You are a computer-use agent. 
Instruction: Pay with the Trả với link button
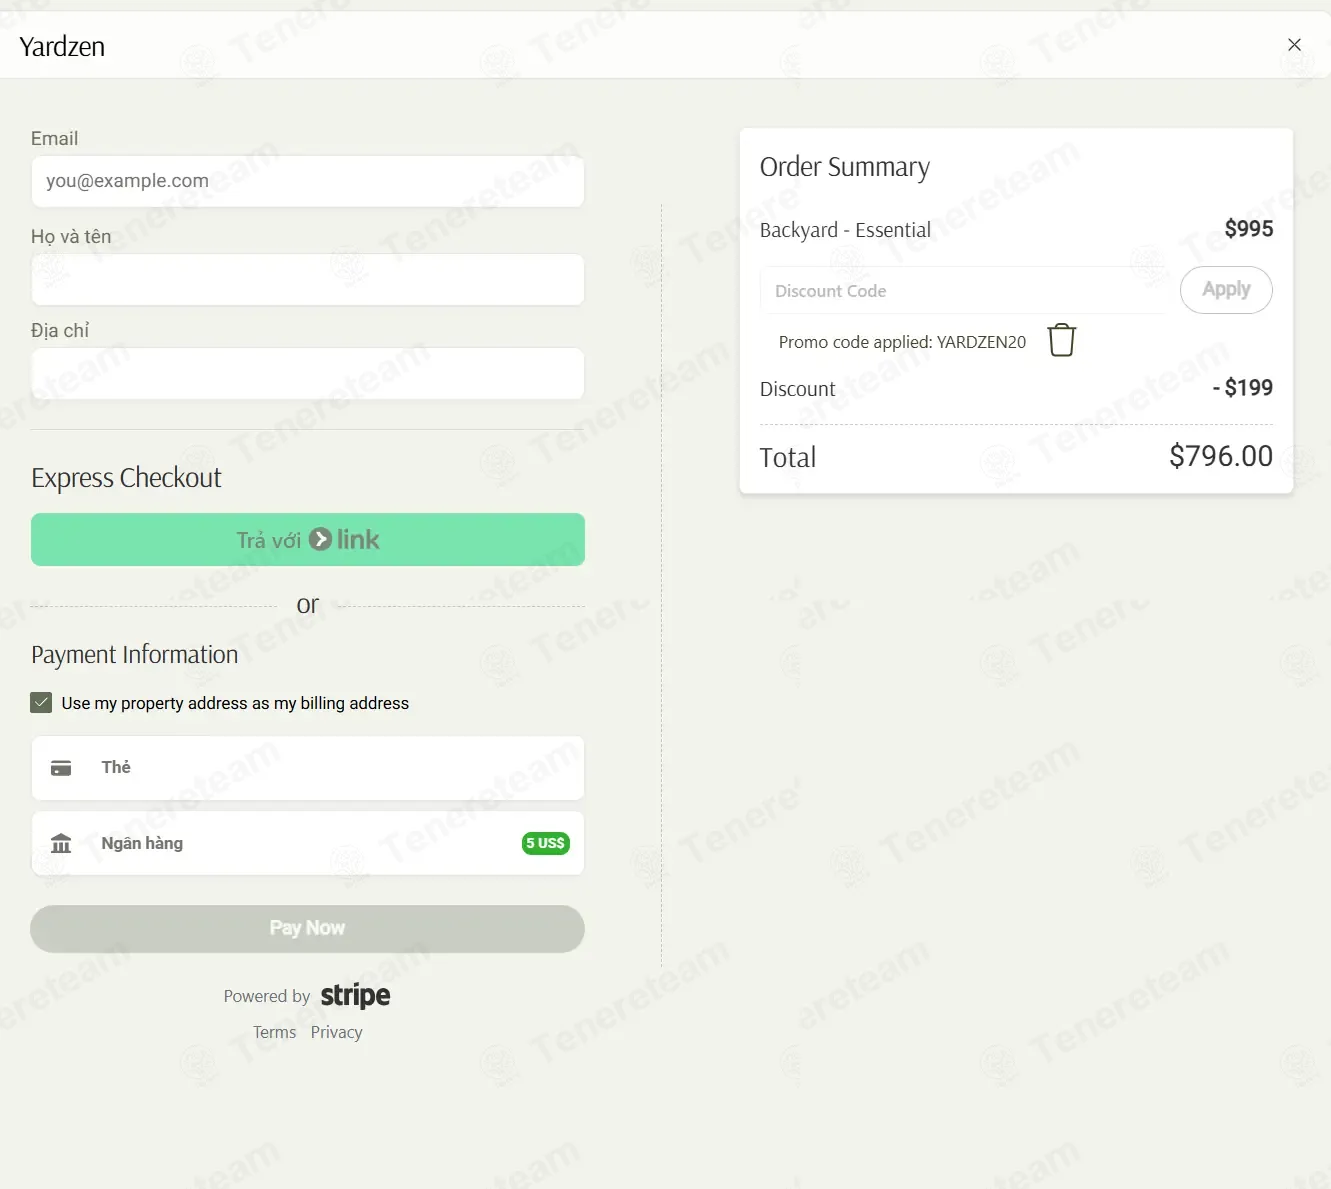307,540
